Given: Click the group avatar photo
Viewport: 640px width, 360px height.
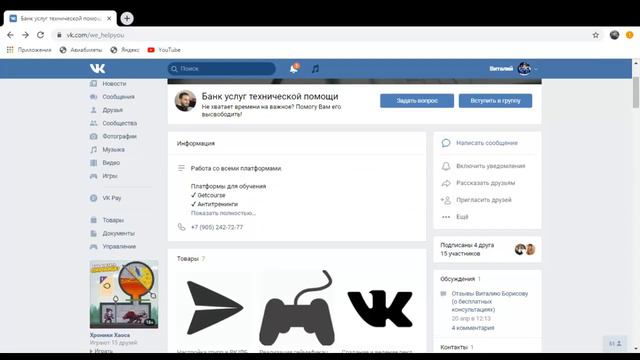Looking at the screenshot, I should click(185, 101).
